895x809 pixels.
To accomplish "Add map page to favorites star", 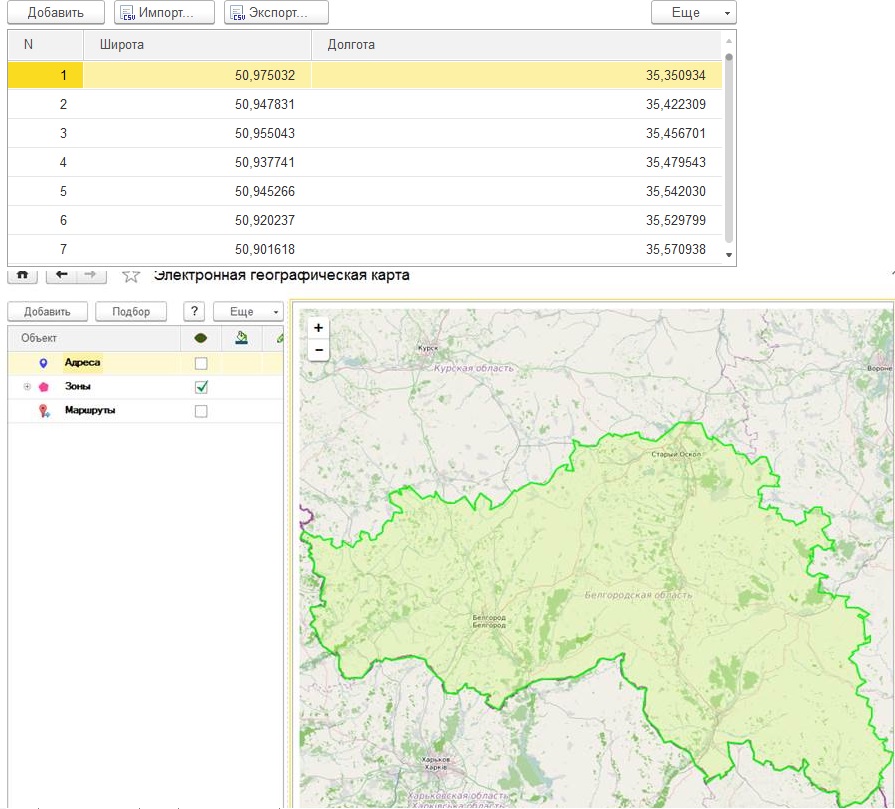I will 130,275.
